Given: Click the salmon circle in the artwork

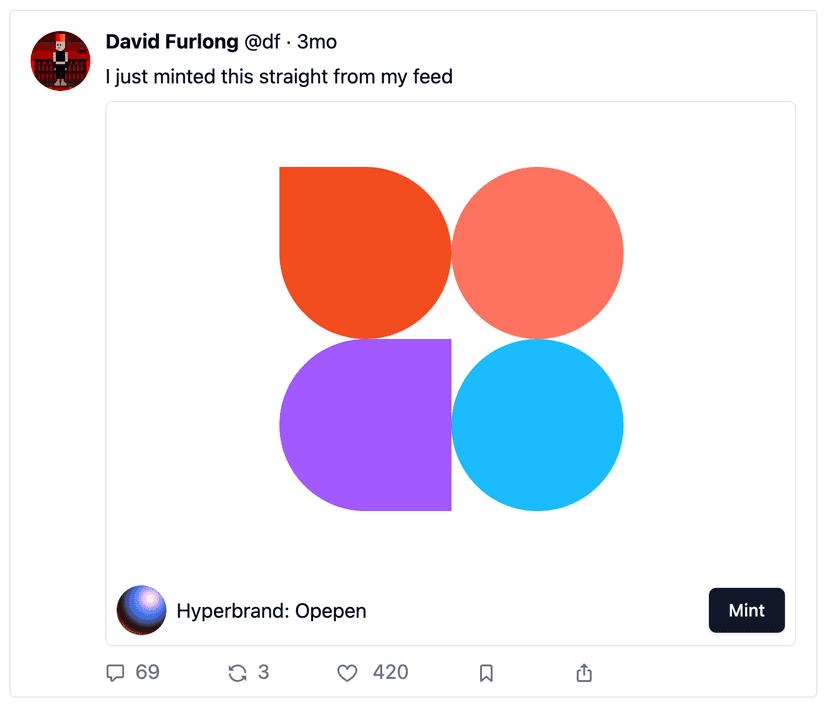Looking at the screenshot, I should coord(538,252).
